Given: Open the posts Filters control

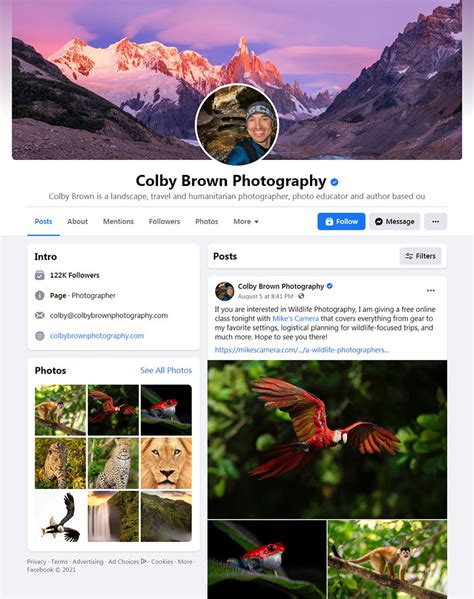Looking at the screenshot, I should pos(420,256).
